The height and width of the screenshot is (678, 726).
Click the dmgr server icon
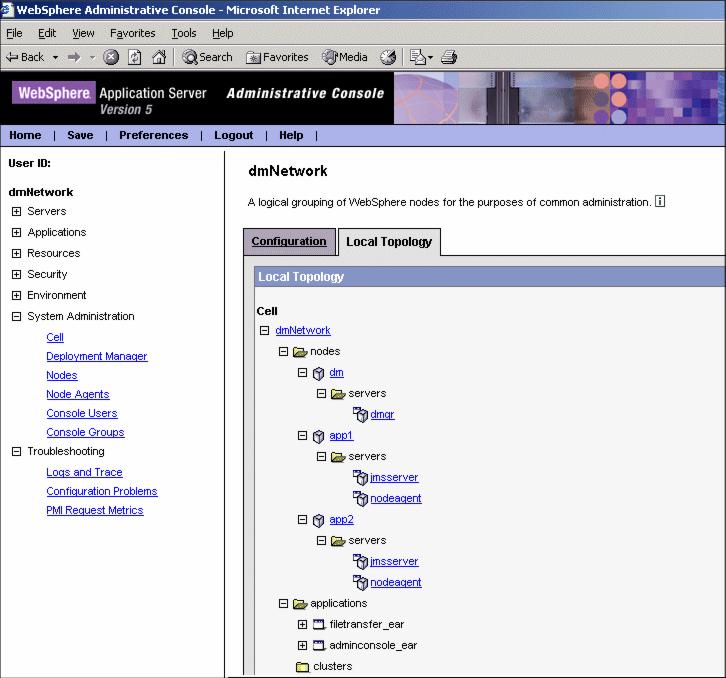pyautogui.click(x=360, y=414)
